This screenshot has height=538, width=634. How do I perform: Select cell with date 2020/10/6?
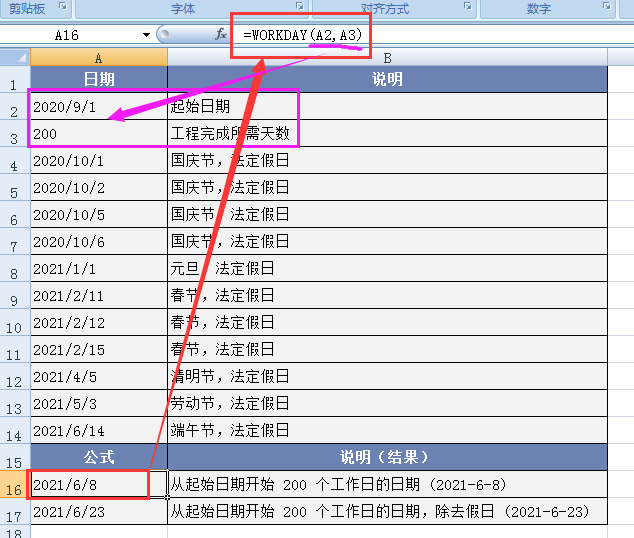99,242
